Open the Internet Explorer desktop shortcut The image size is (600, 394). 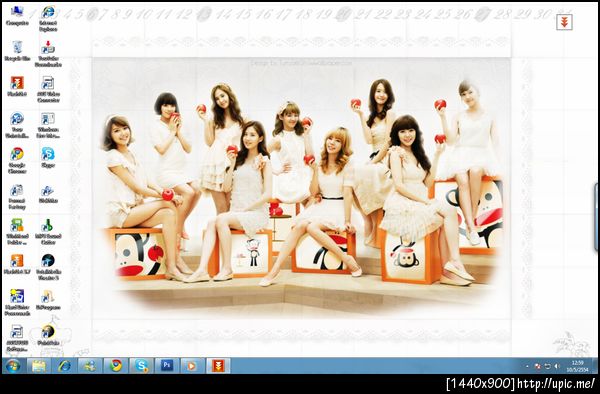pos(48,18)
